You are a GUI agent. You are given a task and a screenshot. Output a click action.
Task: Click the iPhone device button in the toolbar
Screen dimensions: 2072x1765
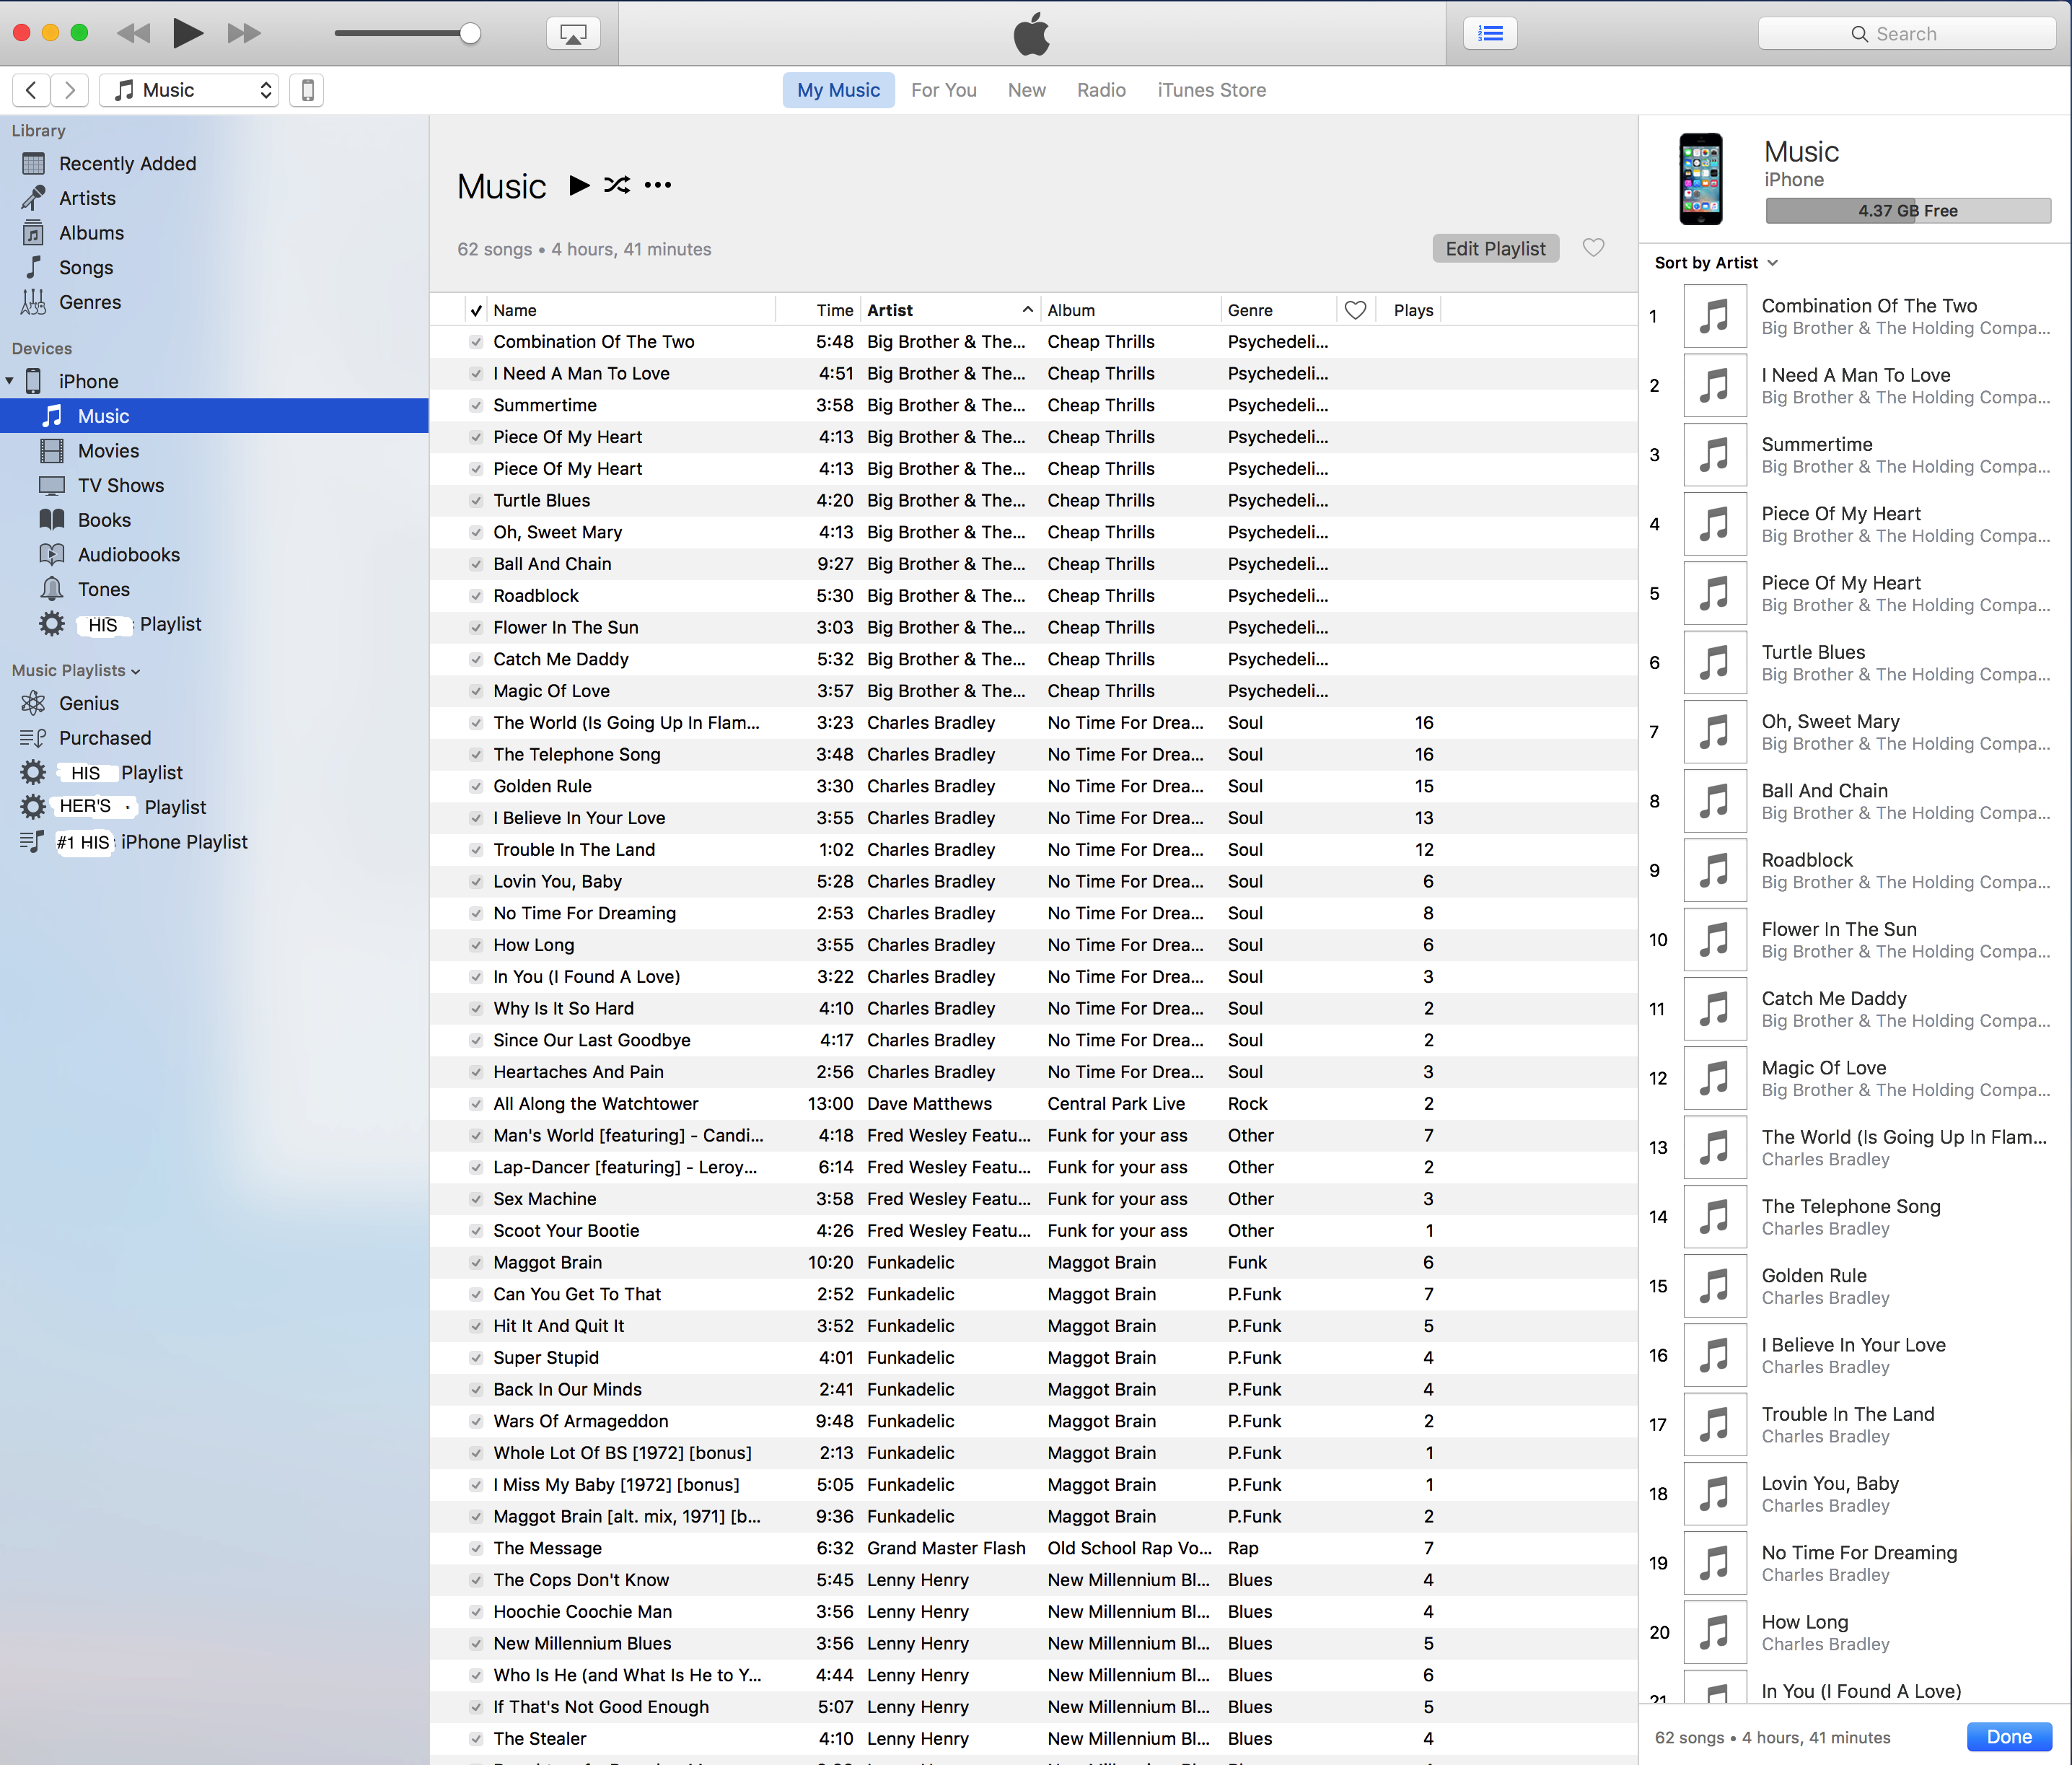click(x=307, y=90)
